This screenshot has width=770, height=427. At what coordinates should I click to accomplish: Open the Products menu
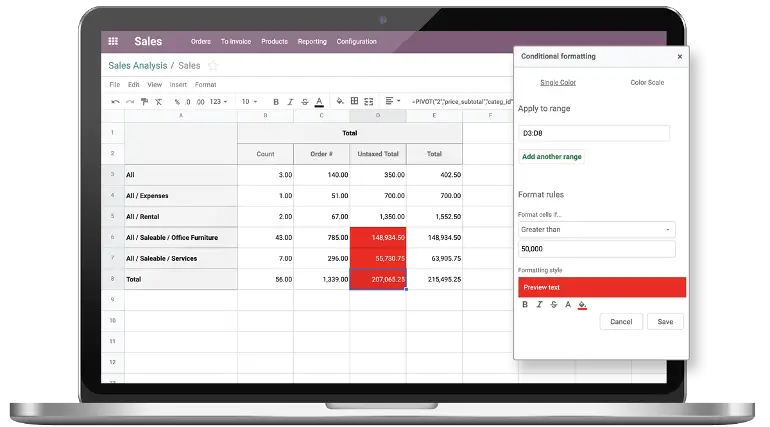pyautogui.click(x=275, y=42)
